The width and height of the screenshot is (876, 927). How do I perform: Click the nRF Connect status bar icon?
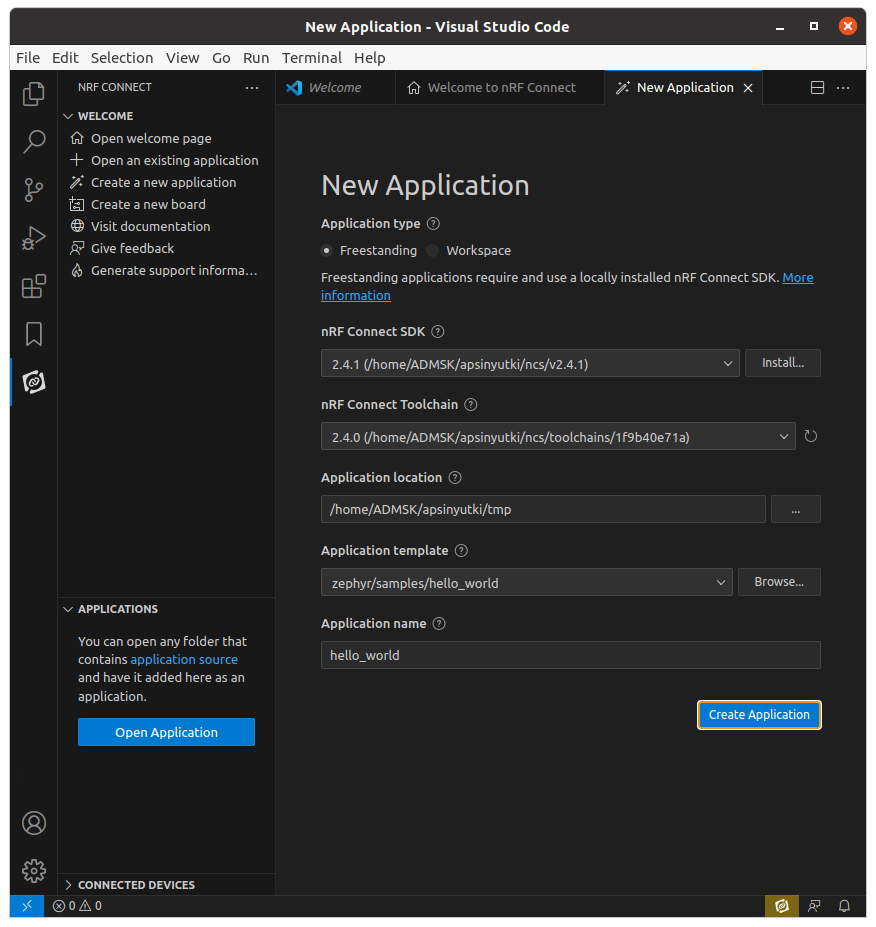781,906
